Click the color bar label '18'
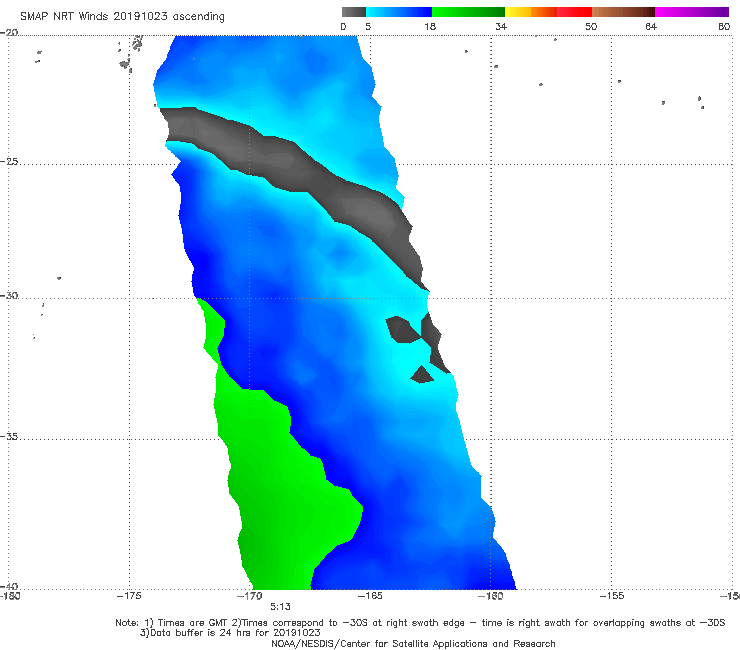This screenshot has width=740, height=650. [x=430, y=26]
